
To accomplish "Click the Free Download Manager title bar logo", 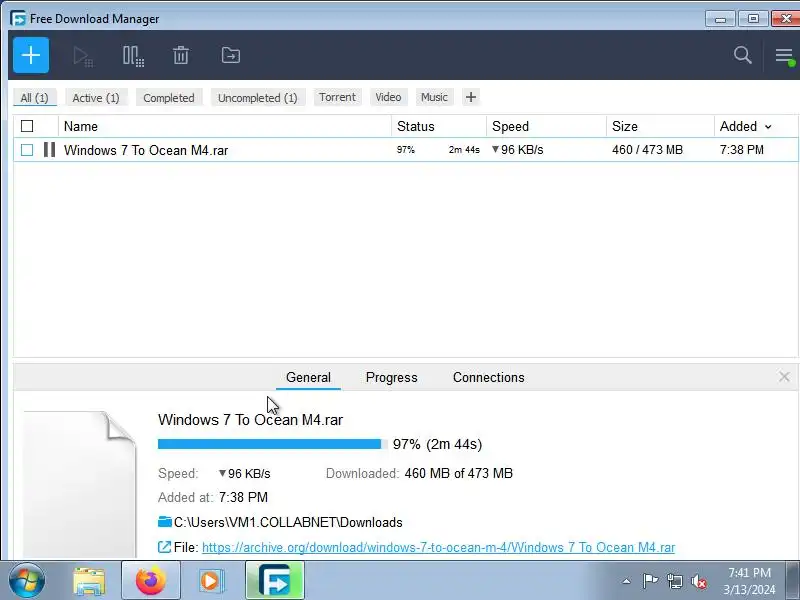I will click(x=18, y=19).
